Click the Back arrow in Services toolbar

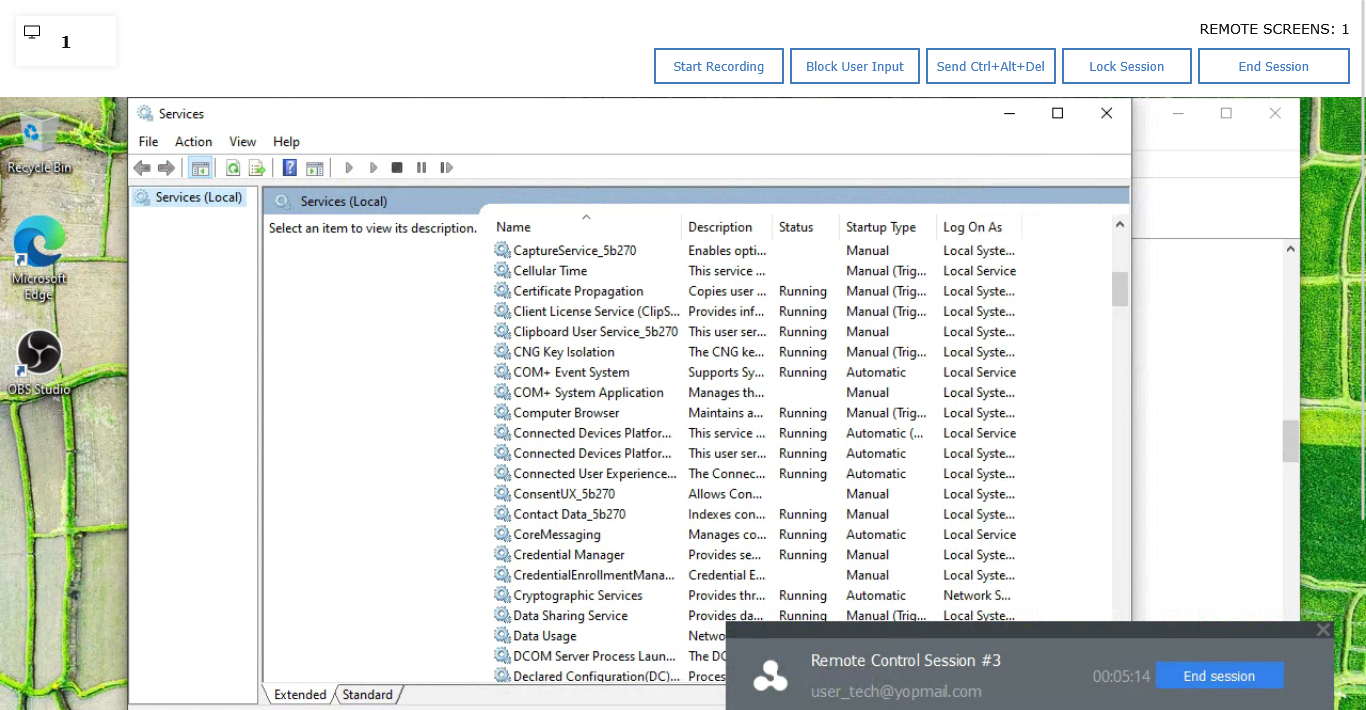pyautogui.click(x=142, y=168)
